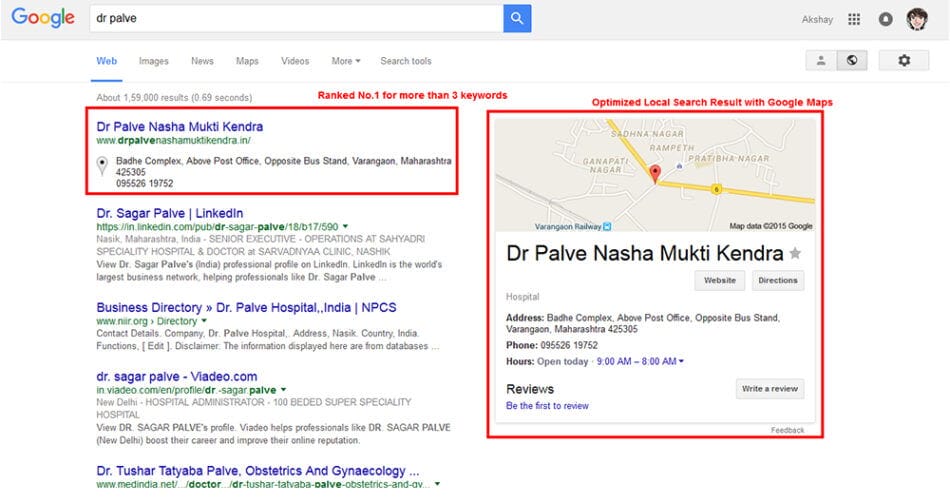This screenshot has height=503, width=950.
Task: Click Be the first to review link
Action: pos(547,406)
